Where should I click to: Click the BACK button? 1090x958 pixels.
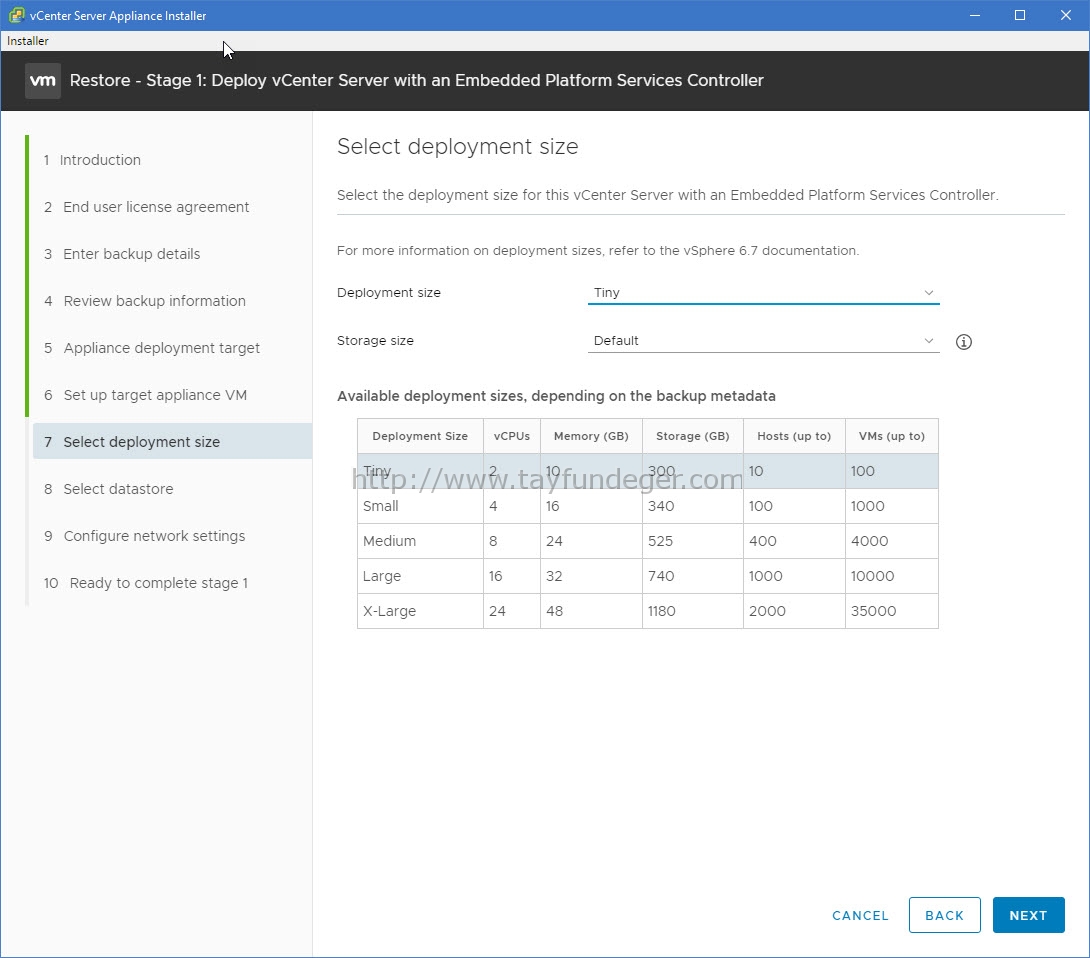pyautogui.click(x=944, y=915)
